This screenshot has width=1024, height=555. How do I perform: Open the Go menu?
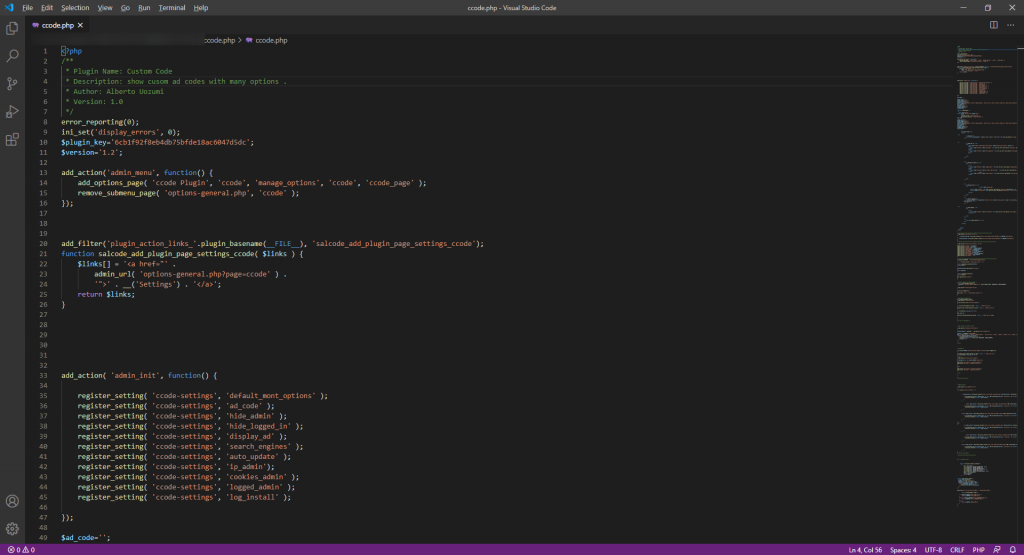[x=125, y=8]
